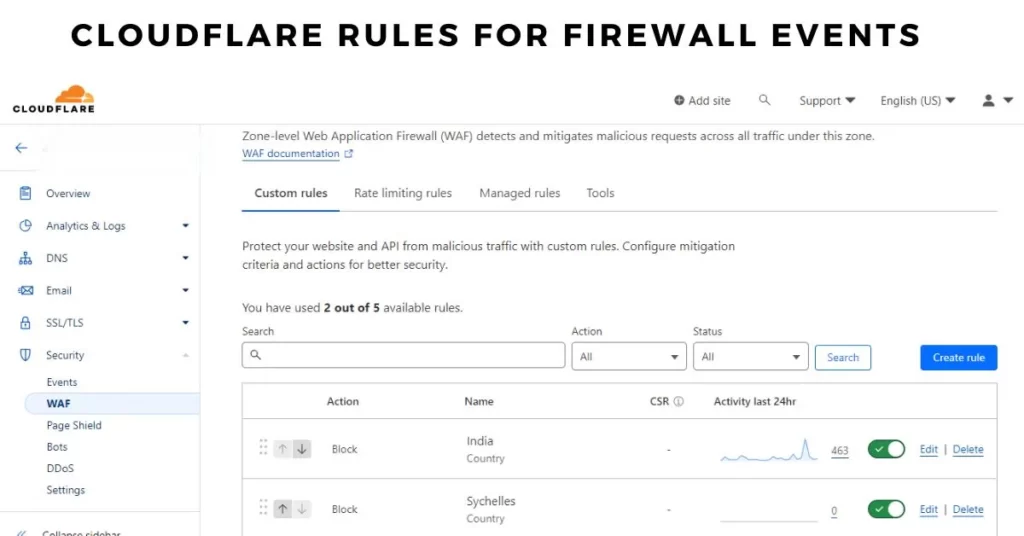Viewport: 1024px width, 536px height.
Task: Click the Sychelles rule name
Action: pyautogui.click(x=491, y=501)
